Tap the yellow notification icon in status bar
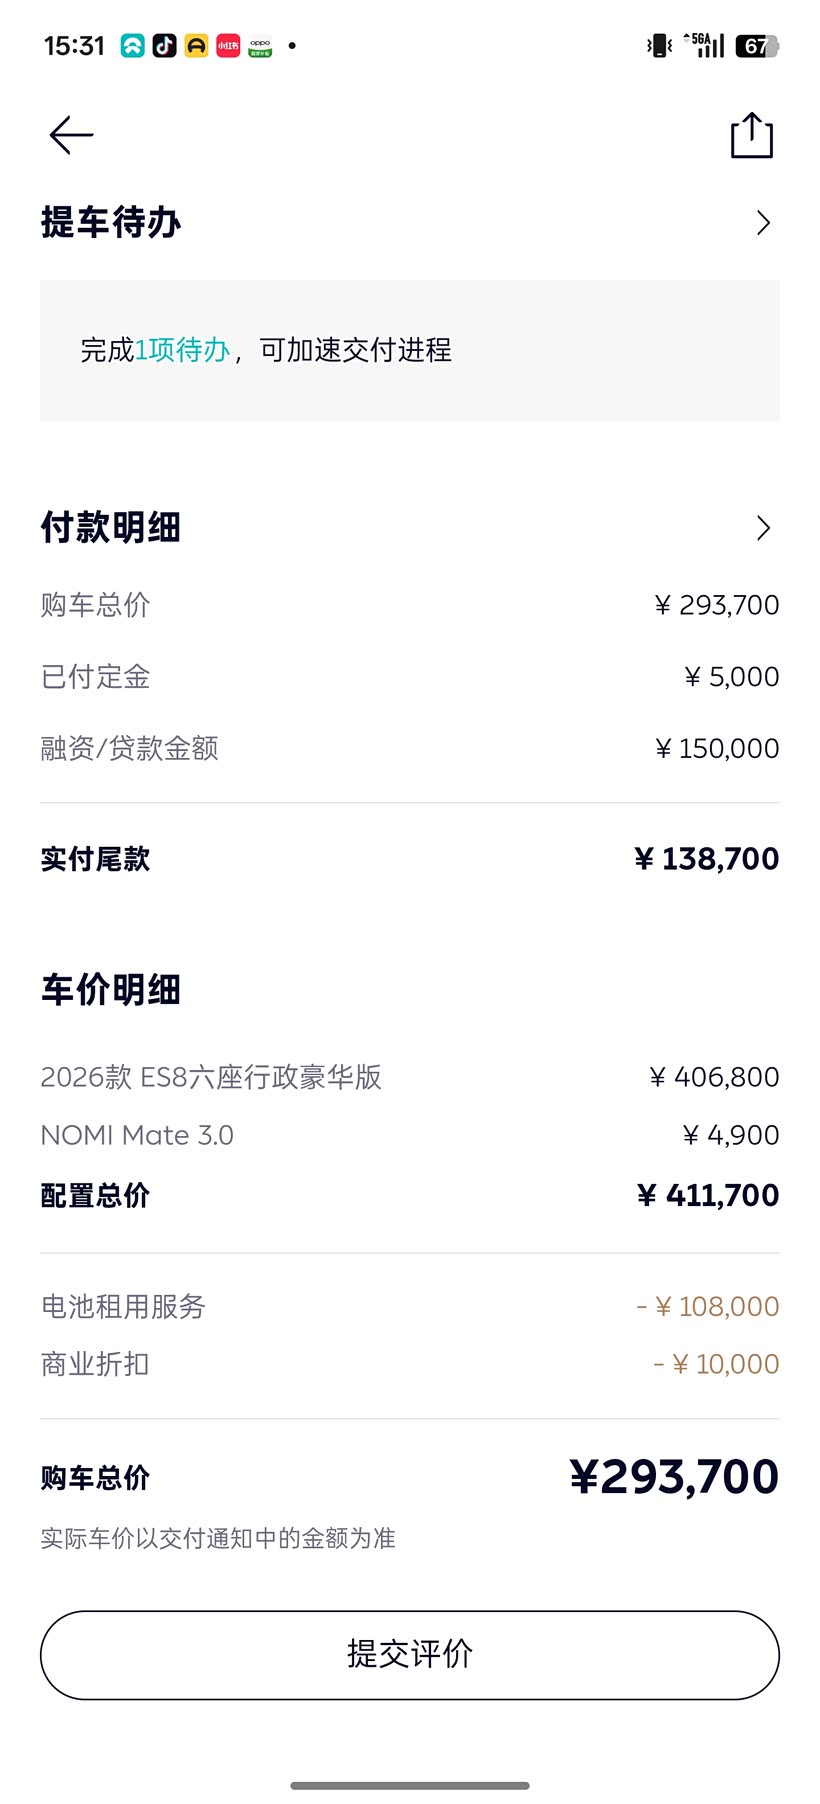Screen dimensions: 820x1804 click(196, 46)
